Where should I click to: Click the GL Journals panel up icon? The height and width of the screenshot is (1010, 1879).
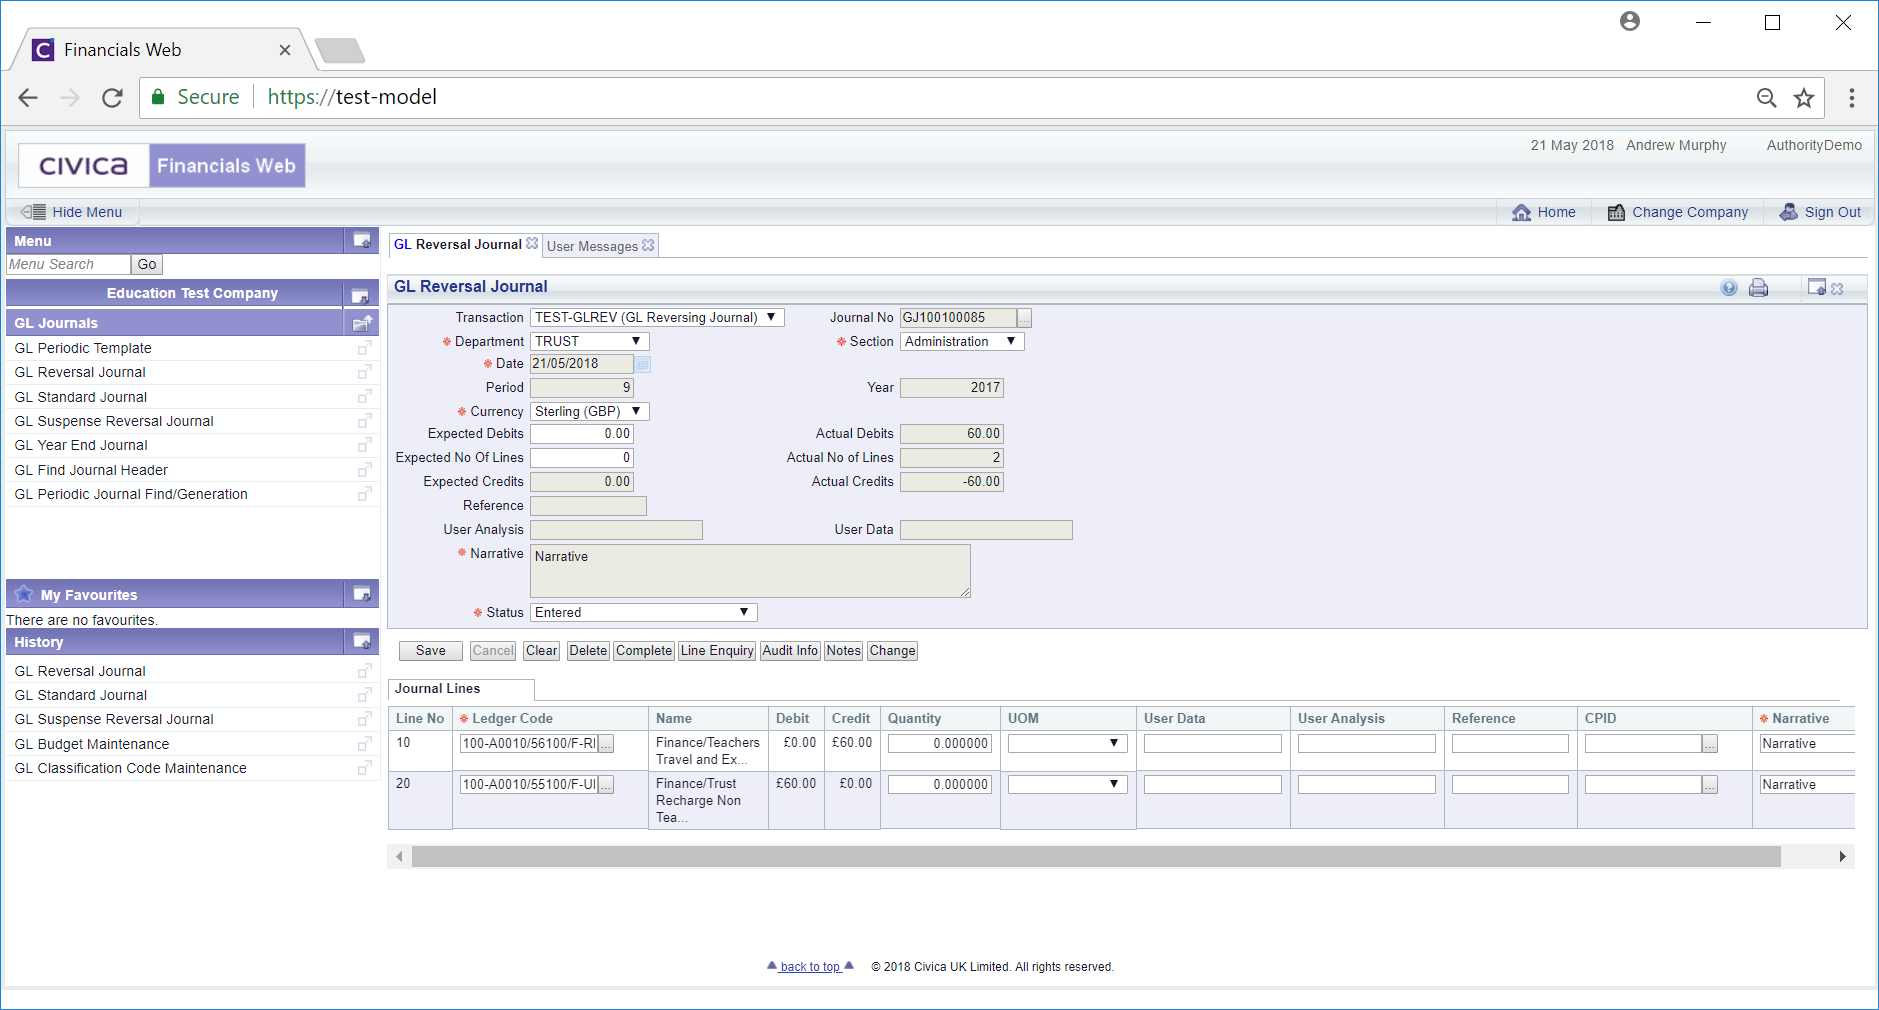click(x=362, y=322)
